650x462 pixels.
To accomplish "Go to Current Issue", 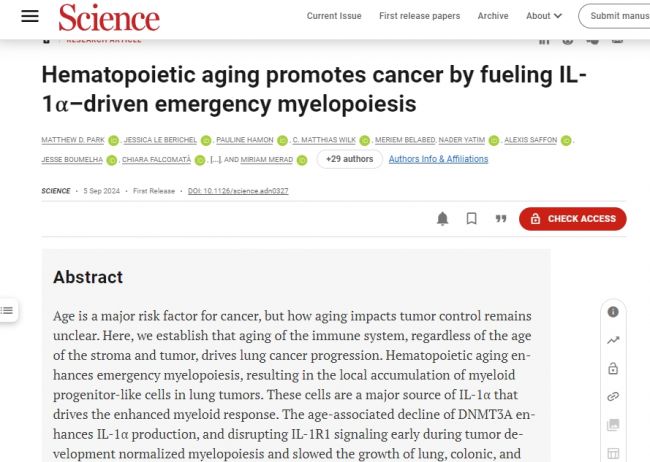I will (x=334, y=16).
